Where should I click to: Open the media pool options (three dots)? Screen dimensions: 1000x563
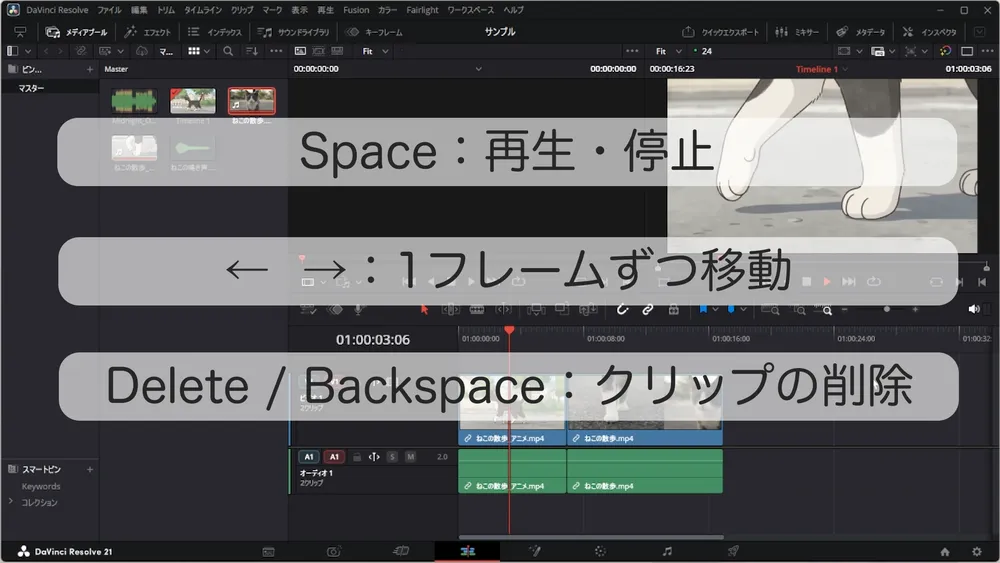tap(276, 51)
